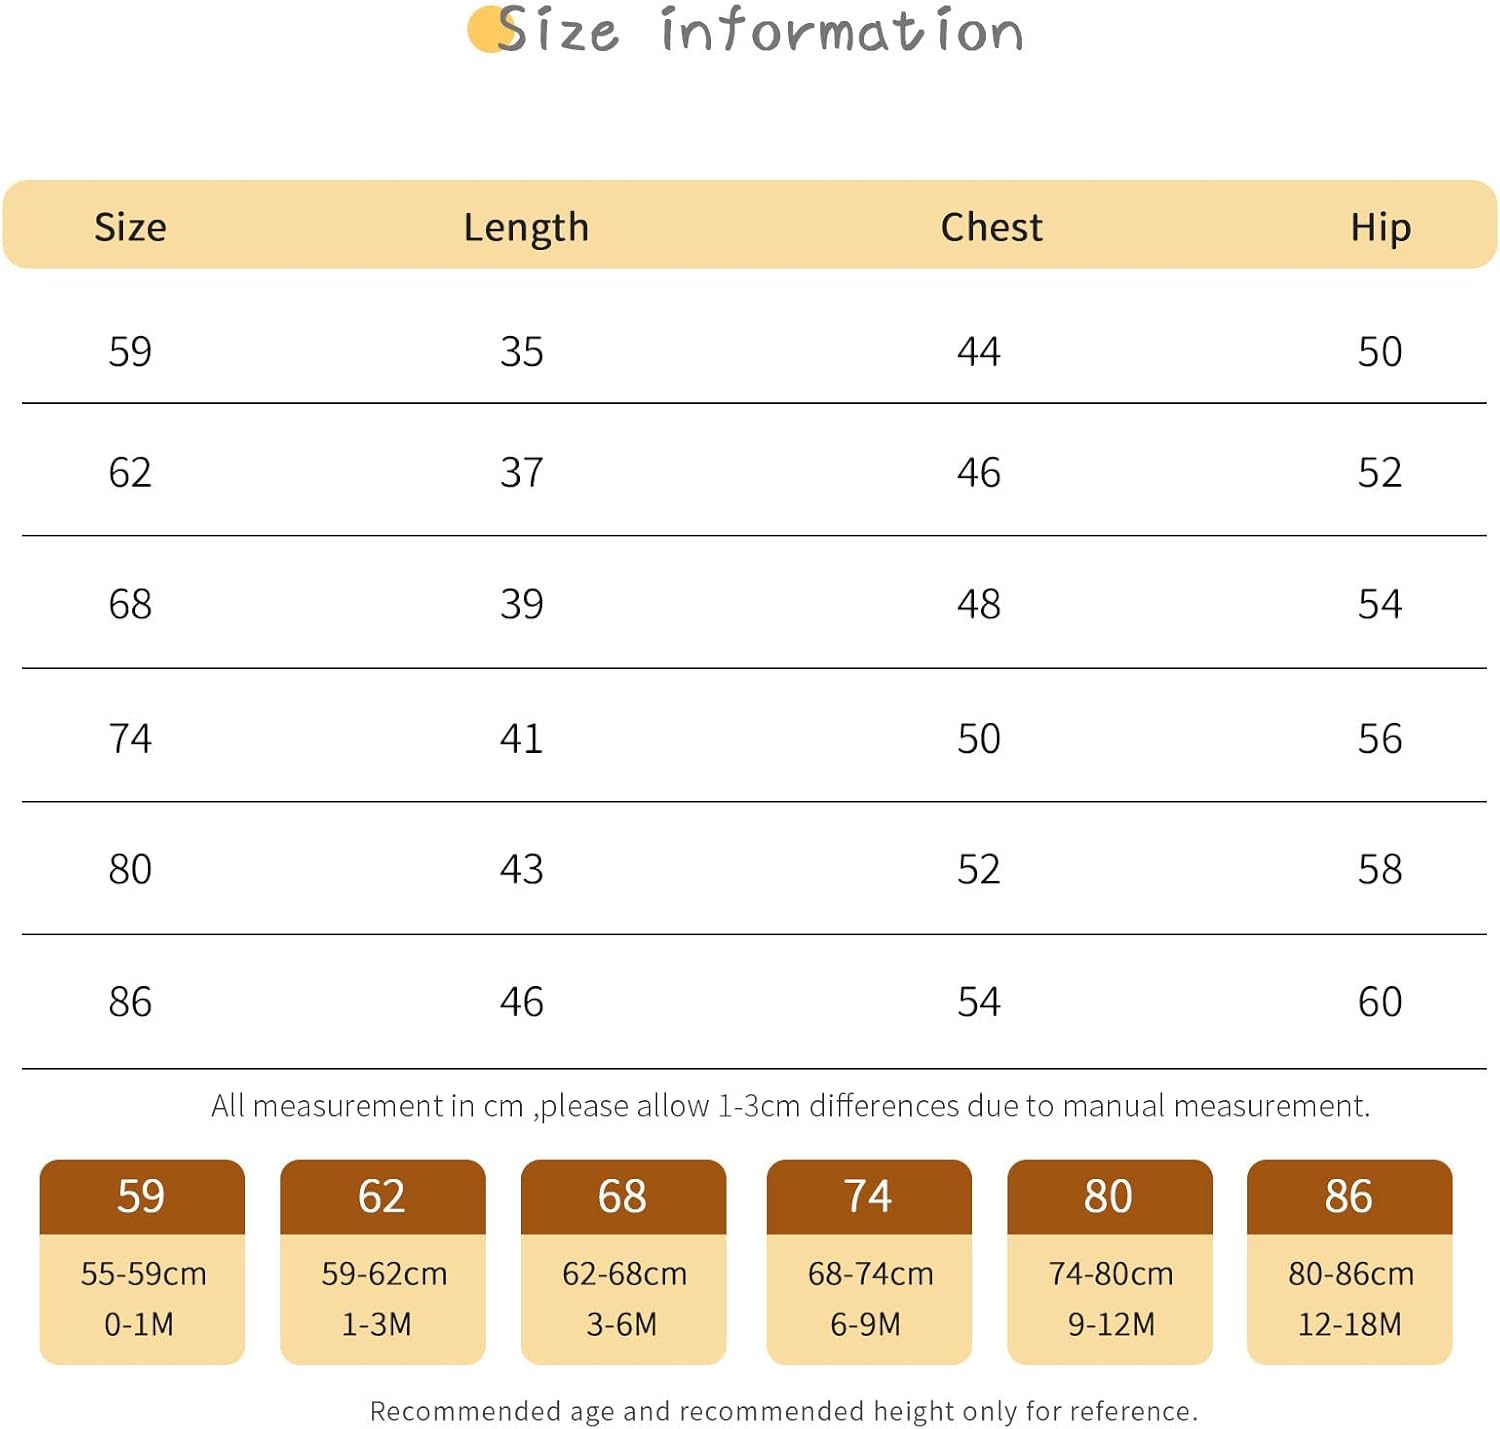Select the Hip value 60 in row 86
Viewport: 1500px width, 1429px height.
[x=1380, y=1002]
